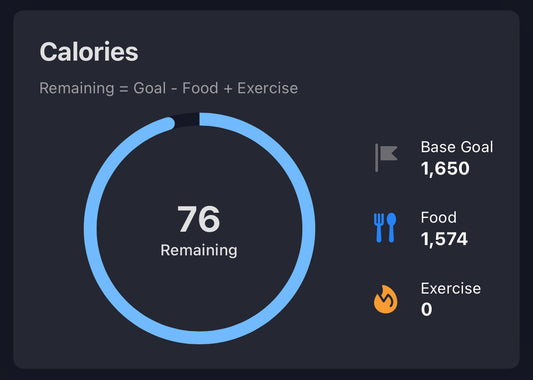This screenshot has width=533, height=380.
Task: Click the blue fork and spoon icon
Action: pos(385,227)
